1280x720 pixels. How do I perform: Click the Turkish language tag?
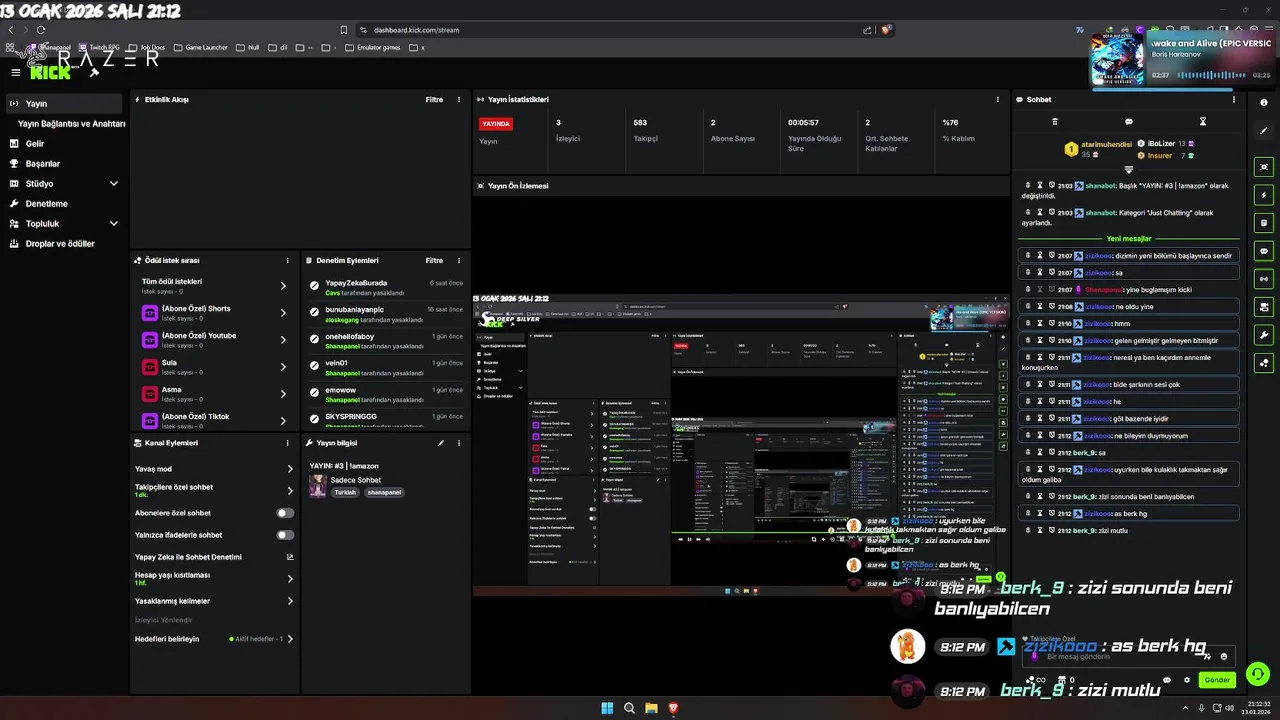coord(345,493)
